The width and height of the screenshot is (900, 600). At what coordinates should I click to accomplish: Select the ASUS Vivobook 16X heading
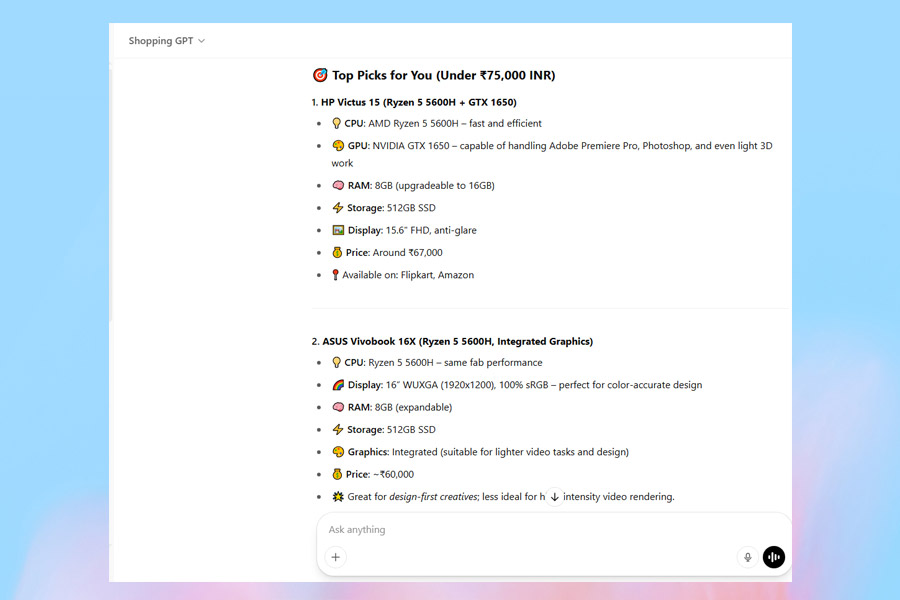tap(457, 341)
